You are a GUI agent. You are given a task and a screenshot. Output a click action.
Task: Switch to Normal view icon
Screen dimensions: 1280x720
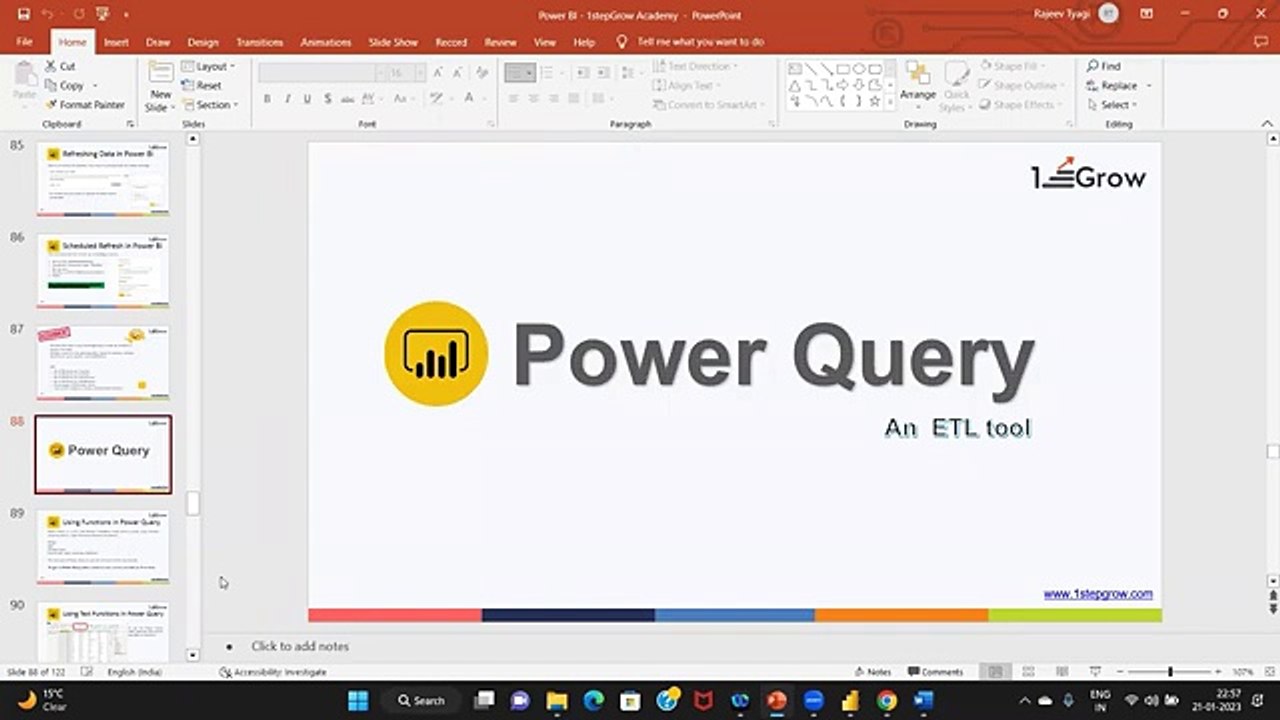(995, 672)
